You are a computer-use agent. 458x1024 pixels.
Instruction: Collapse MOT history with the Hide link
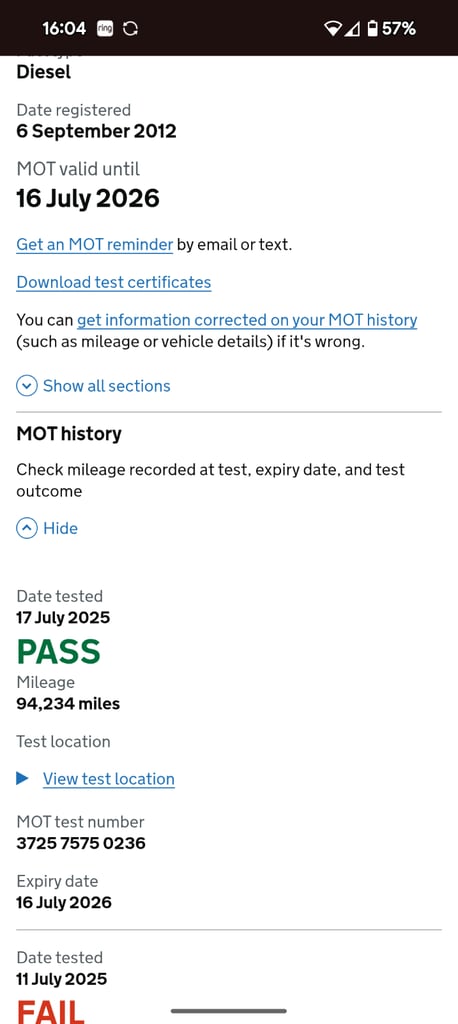point(60,528)
